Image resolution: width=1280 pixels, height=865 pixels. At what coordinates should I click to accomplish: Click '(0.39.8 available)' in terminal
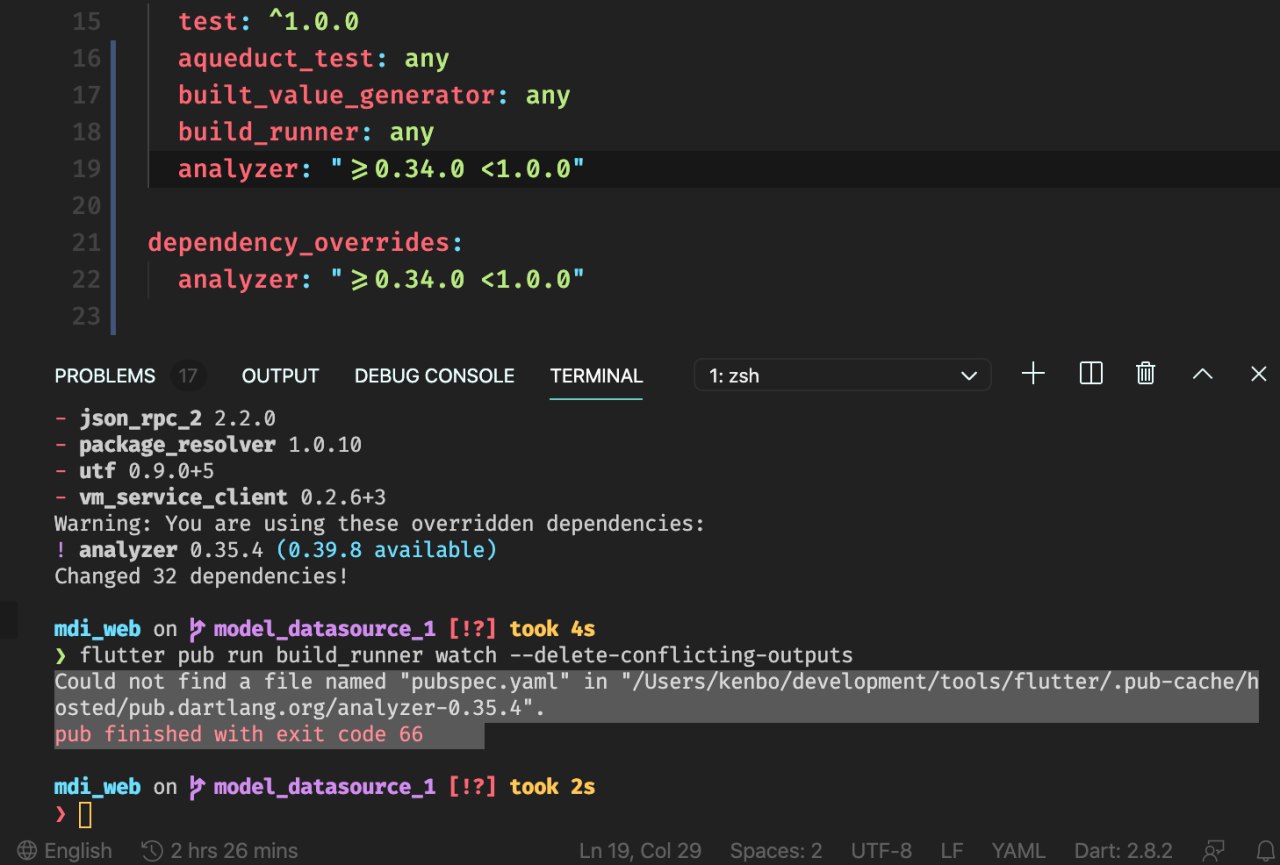[386, 550]
